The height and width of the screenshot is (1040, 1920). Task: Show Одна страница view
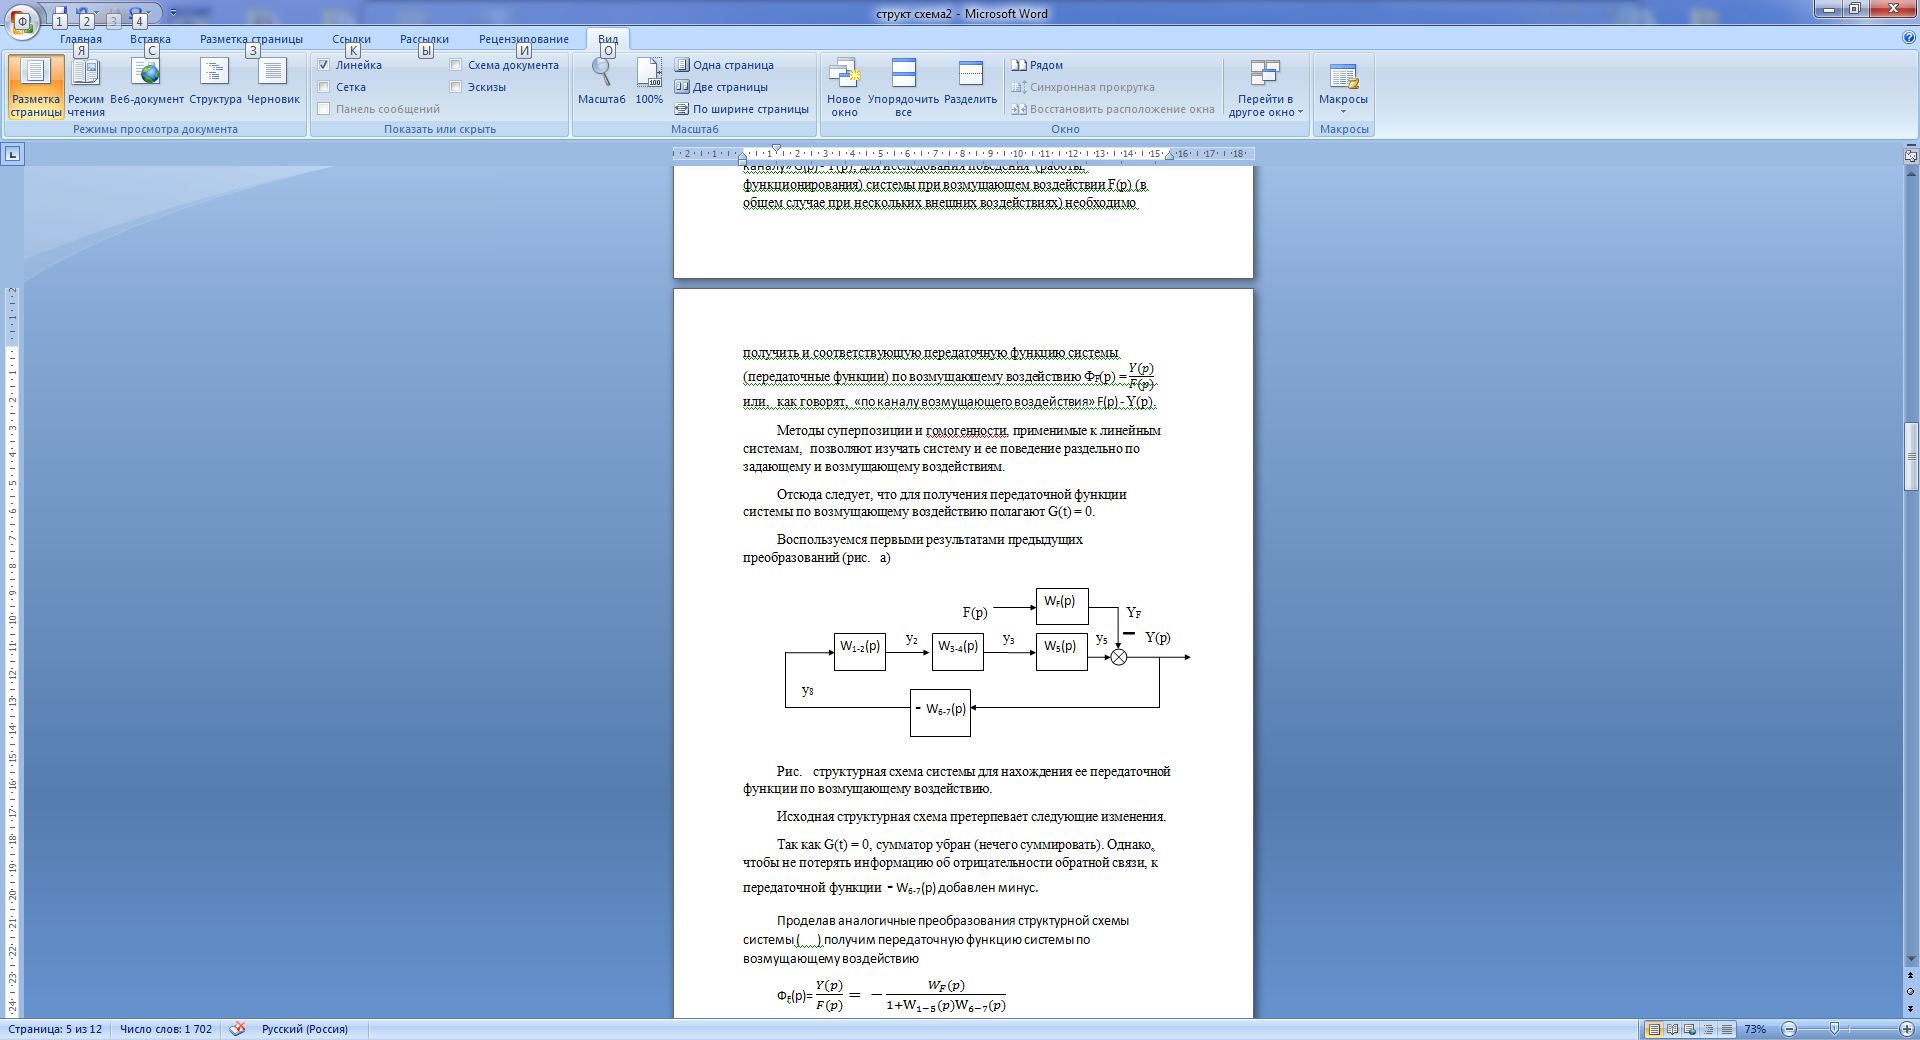click(725, 65)
